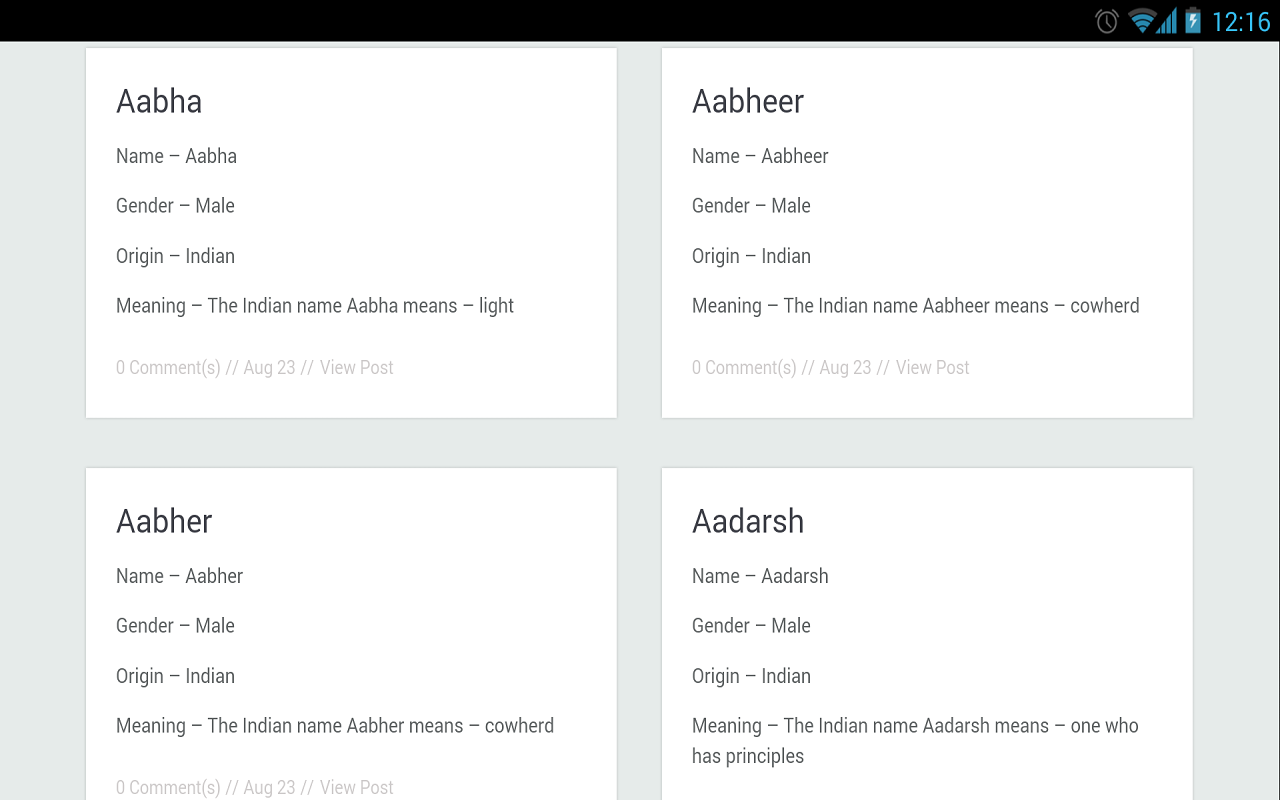
Task: Click Aug 23 date on Aabha card
Action: click(270, 368)
